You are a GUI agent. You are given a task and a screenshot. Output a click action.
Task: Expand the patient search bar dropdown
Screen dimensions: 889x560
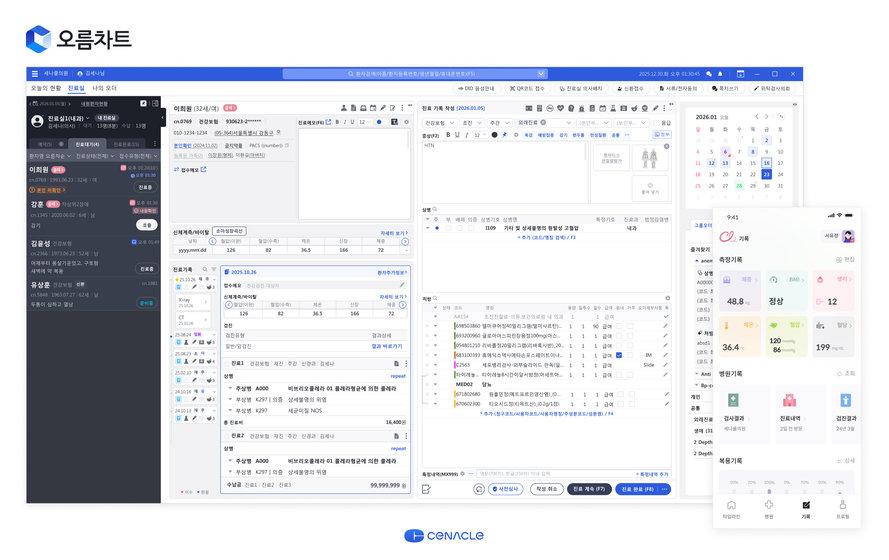(x=541, y=74)
